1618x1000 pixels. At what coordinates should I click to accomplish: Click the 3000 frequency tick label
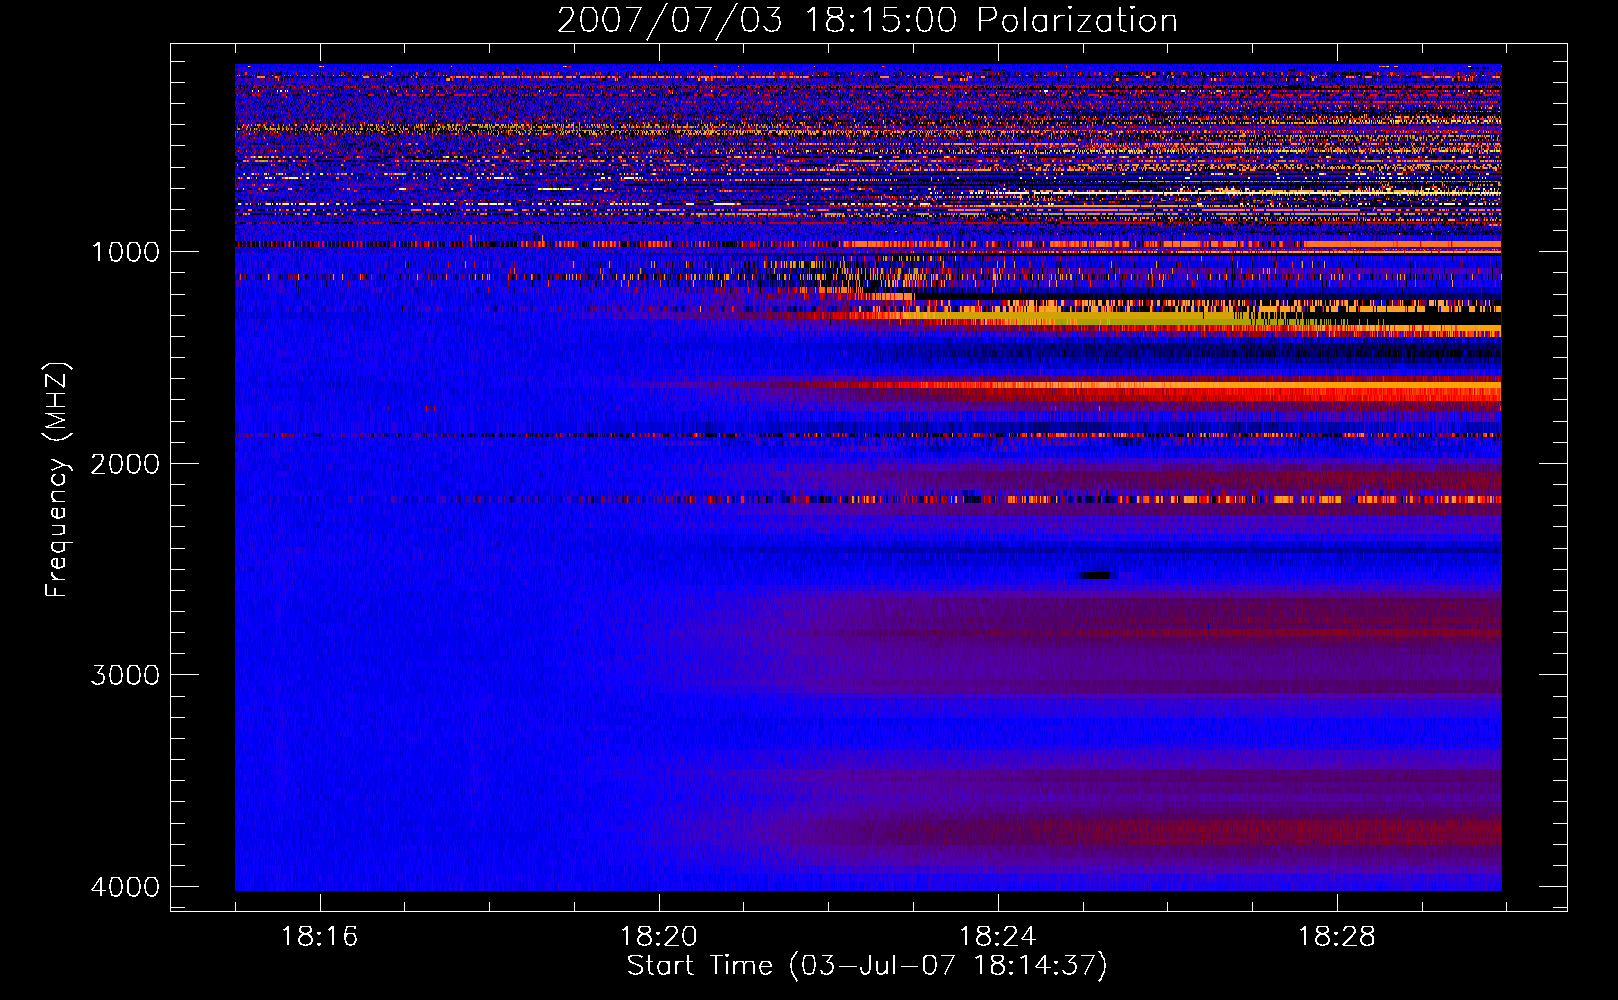point(125,675)
